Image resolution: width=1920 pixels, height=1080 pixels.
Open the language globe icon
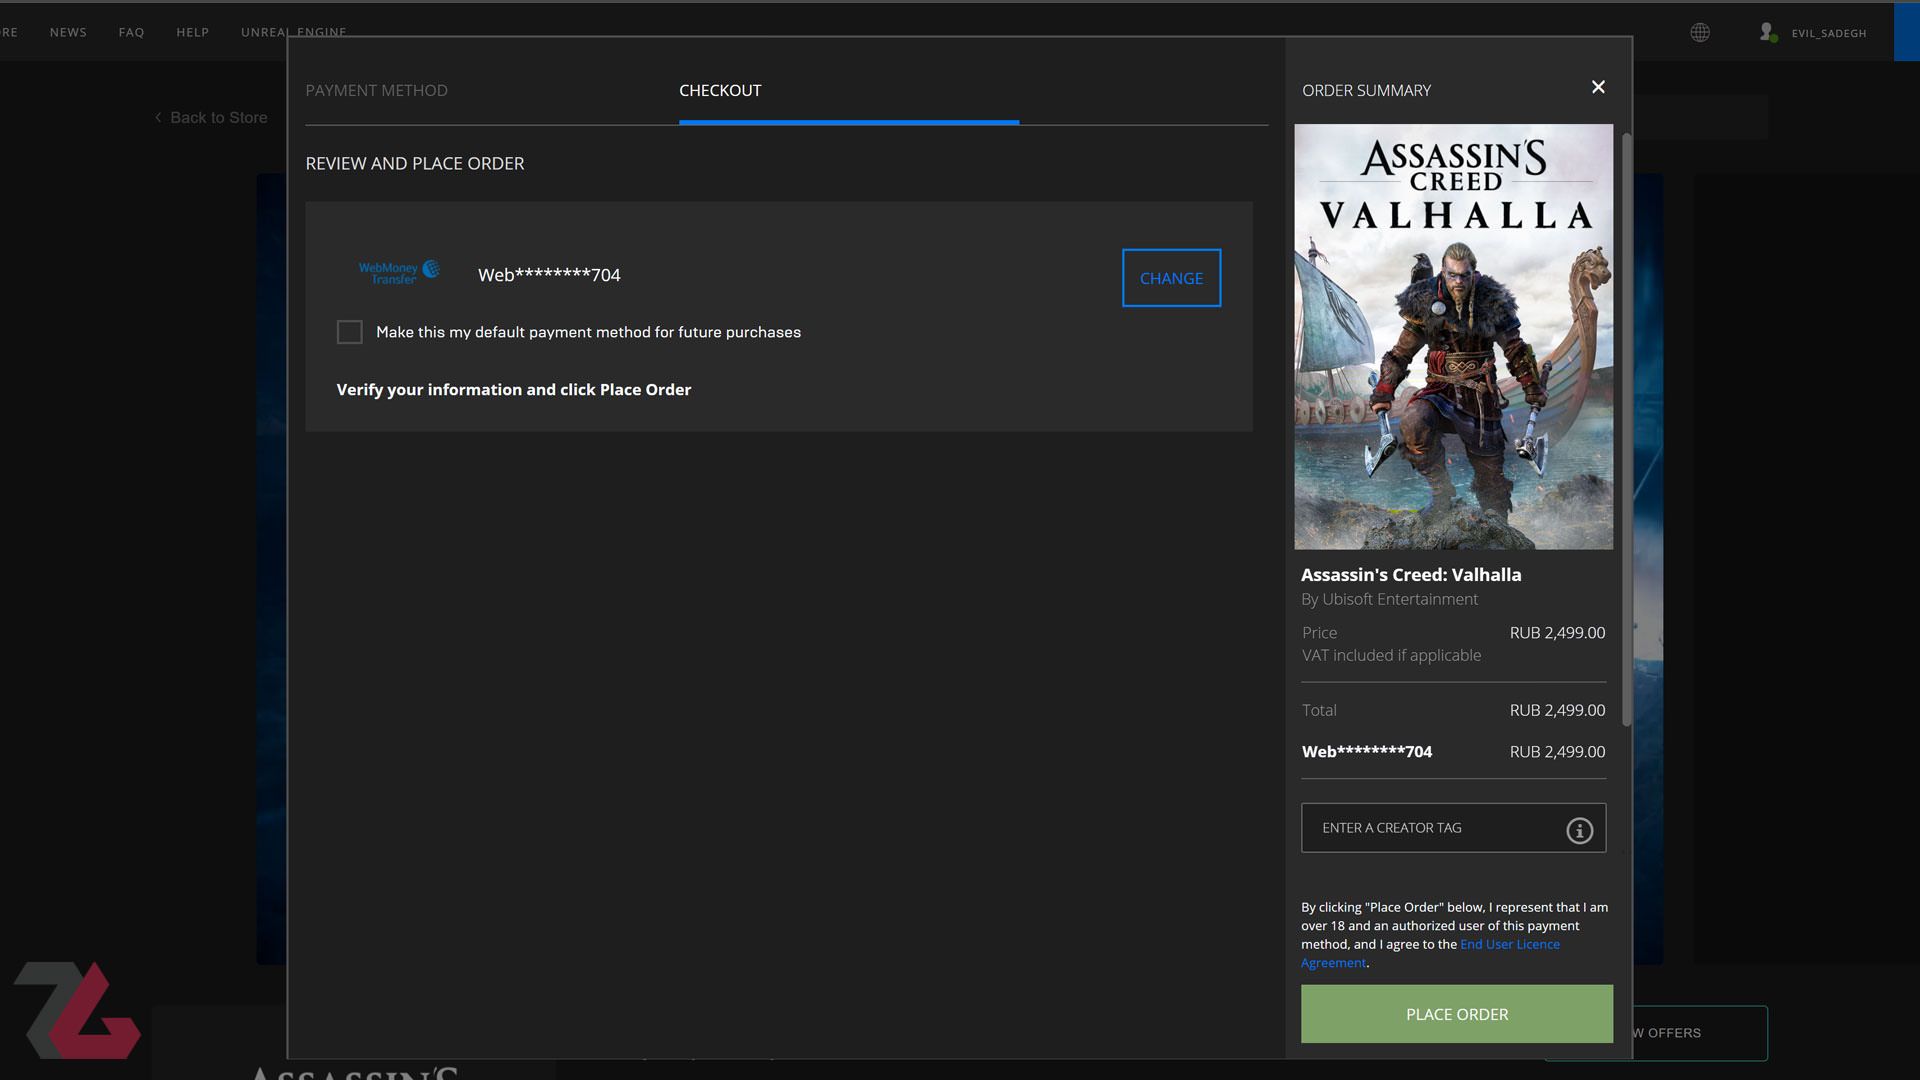pyautogui.click(x=1700, y=33)
